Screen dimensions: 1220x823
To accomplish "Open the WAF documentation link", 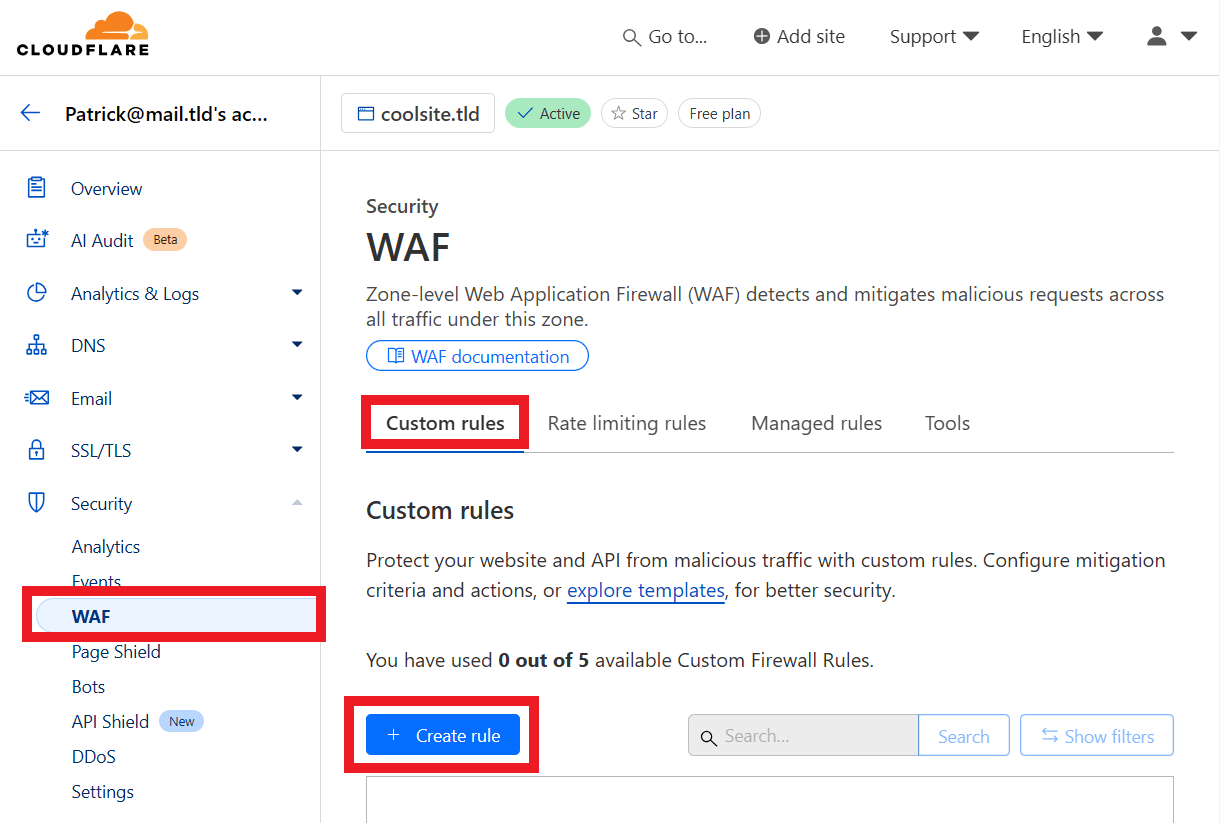I will tap(478, 356).
